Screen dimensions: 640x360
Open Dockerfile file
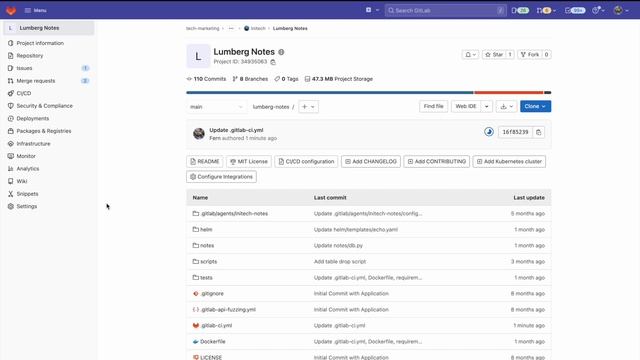(x=213, y=341)
